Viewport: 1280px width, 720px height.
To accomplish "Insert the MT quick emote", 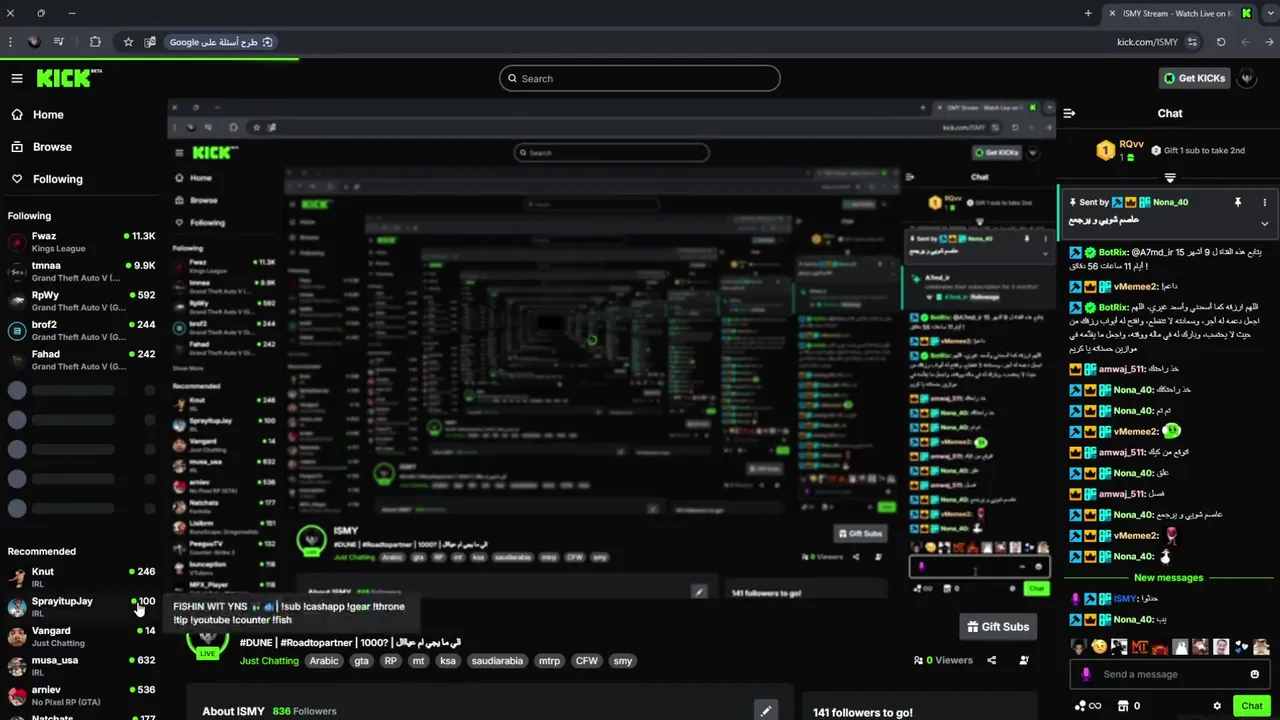I will coord(1139,647).
